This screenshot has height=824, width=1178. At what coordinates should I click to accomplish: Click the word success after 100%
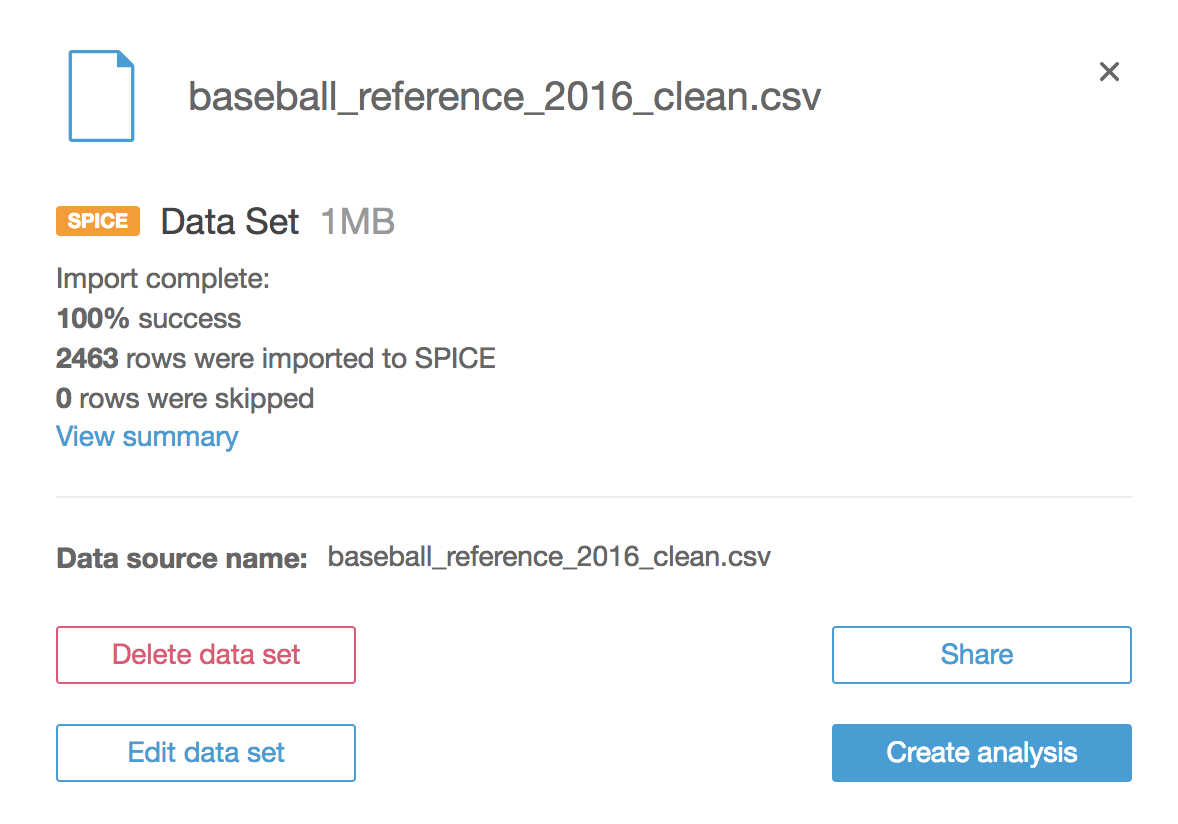pyautogui.click(x=190, y=319)
